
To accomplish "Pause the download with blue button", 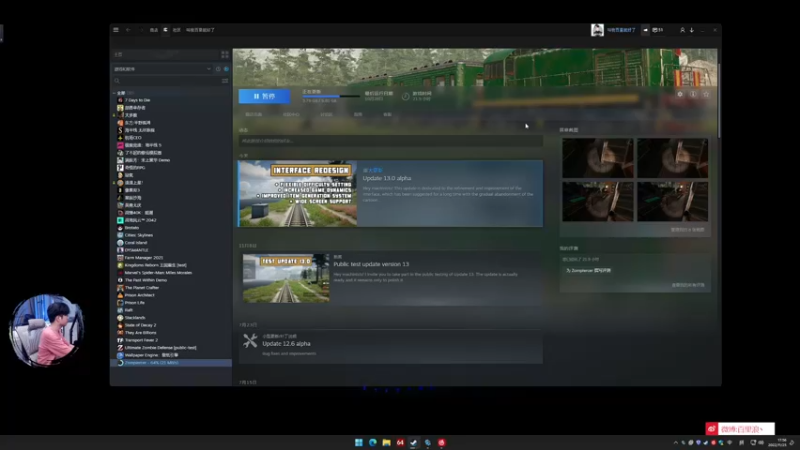I will point(264,96).
